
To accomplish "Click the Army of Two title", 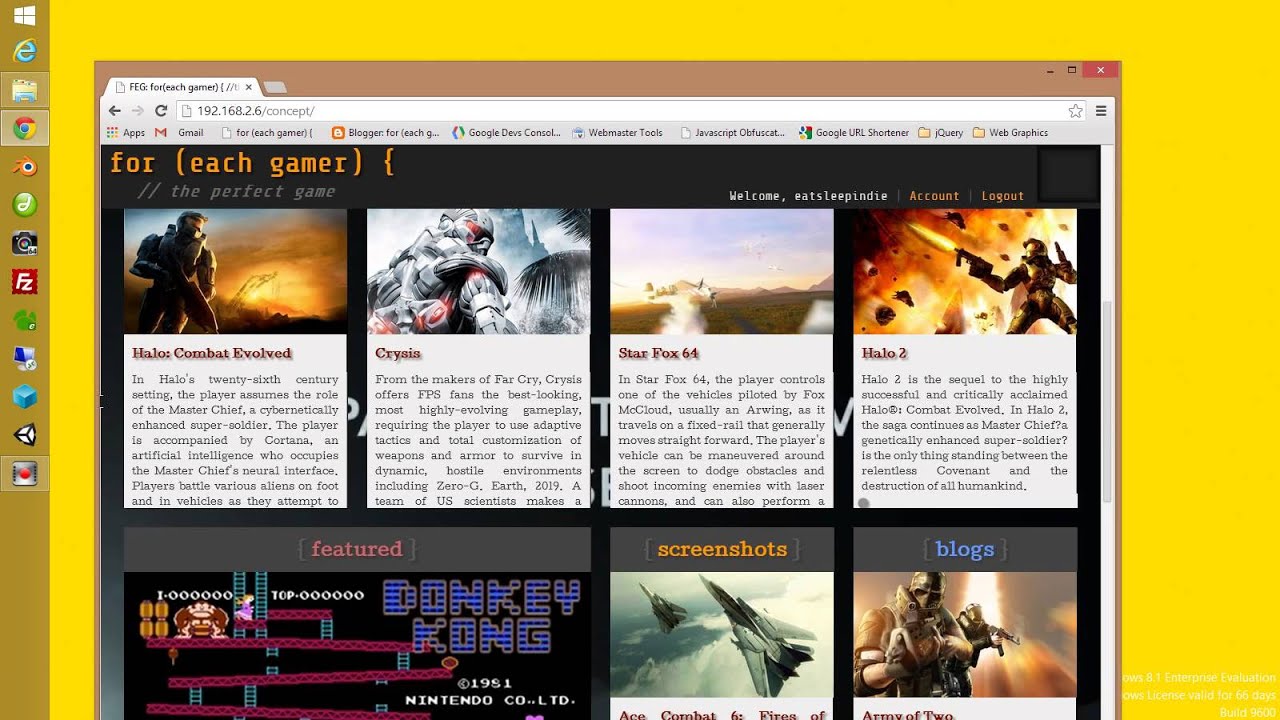I will [908, 714].
